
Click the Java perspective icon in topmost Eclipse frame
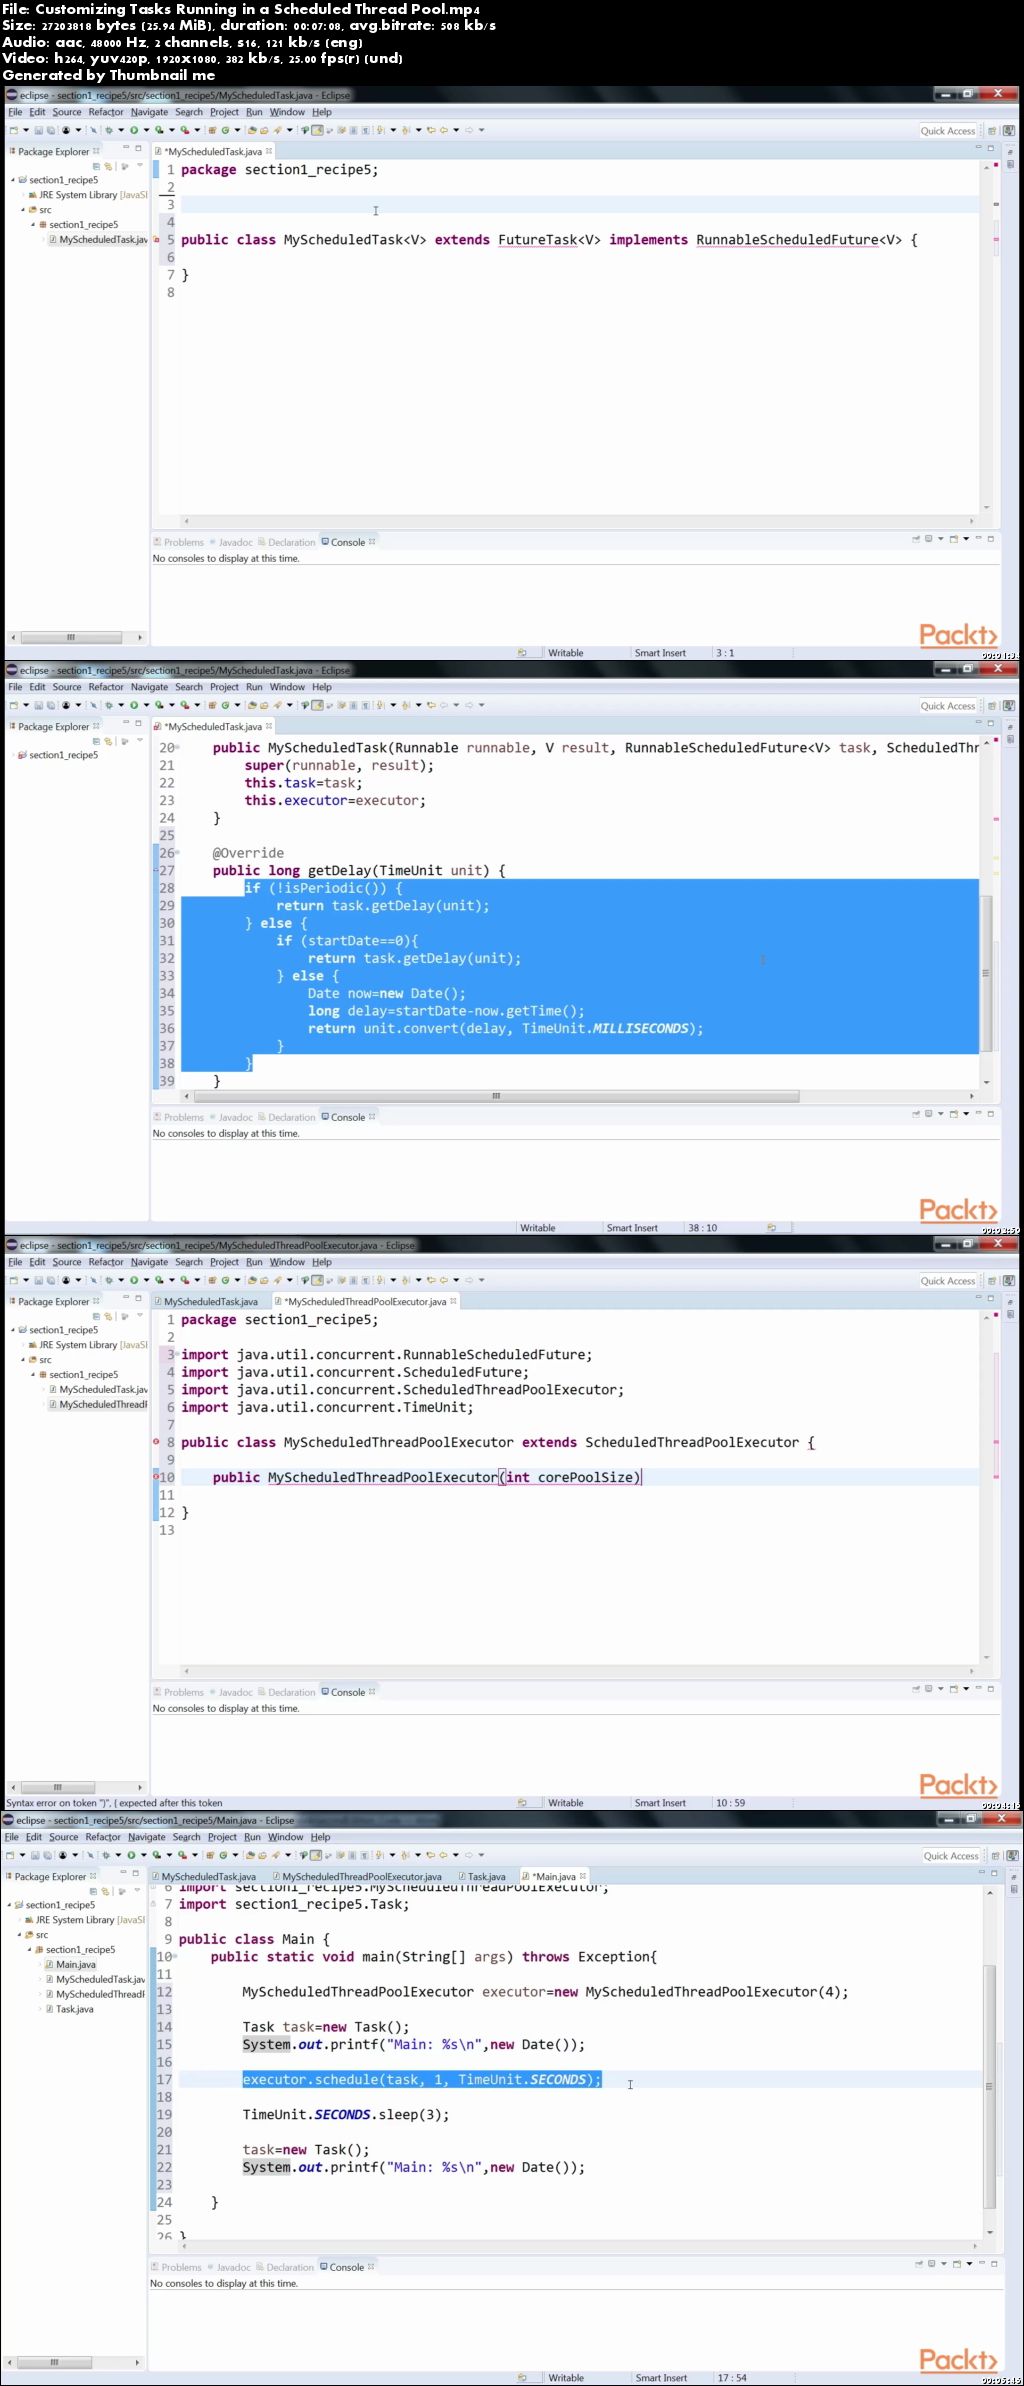(x=1008, y=130)
